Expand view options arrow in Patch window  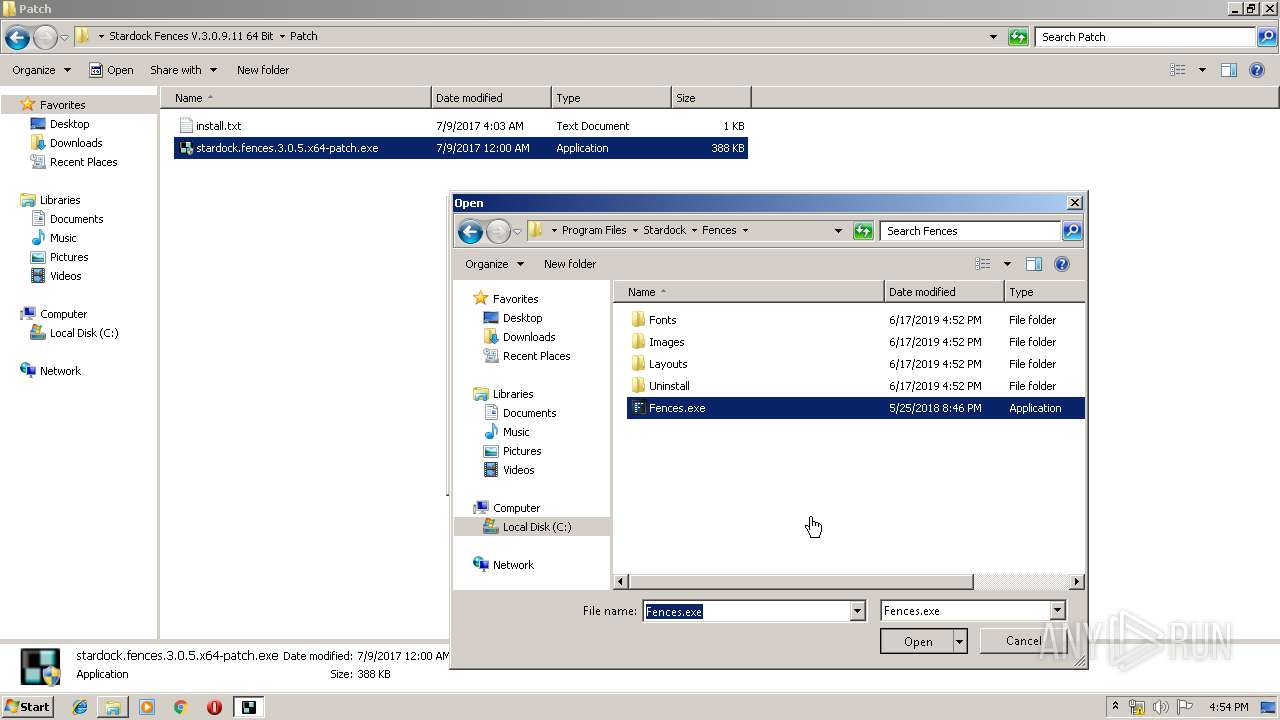[x=1202, y=70]
